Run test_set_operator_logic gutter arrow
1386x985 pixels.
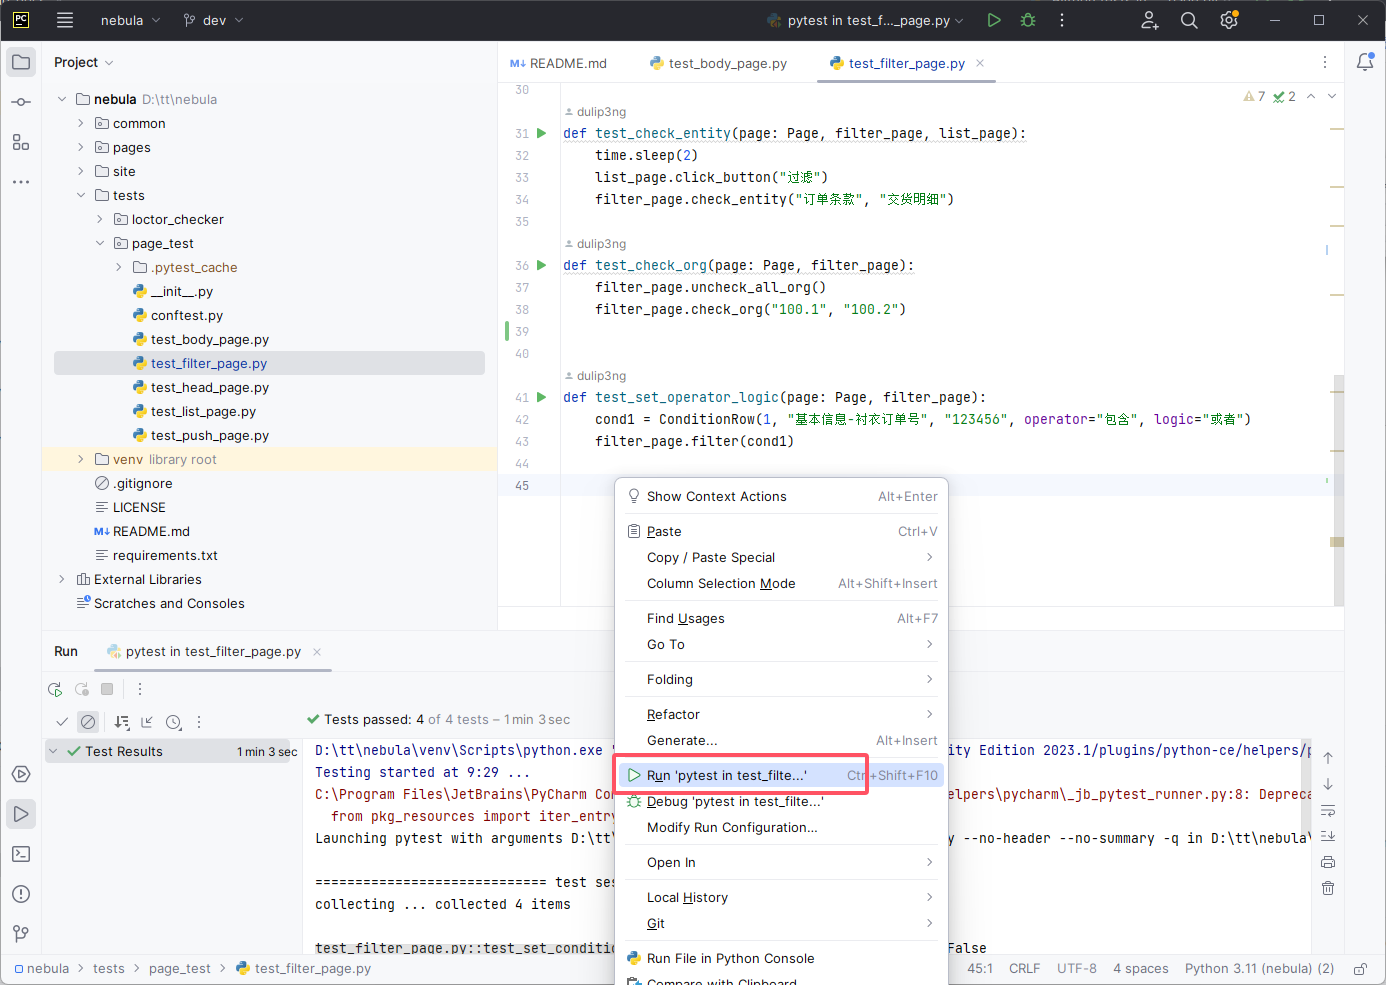click(x=542, y=397)
